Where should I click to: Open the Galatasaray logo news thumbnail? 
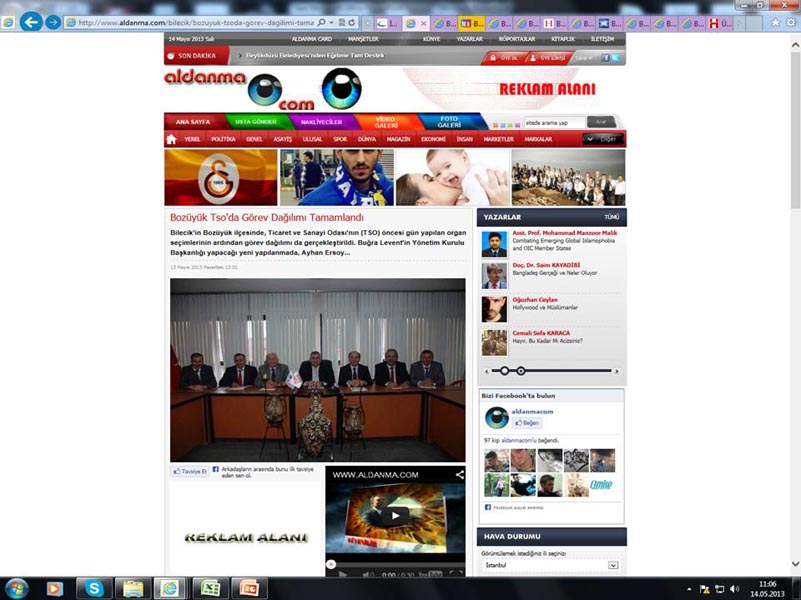pos(221,177)
